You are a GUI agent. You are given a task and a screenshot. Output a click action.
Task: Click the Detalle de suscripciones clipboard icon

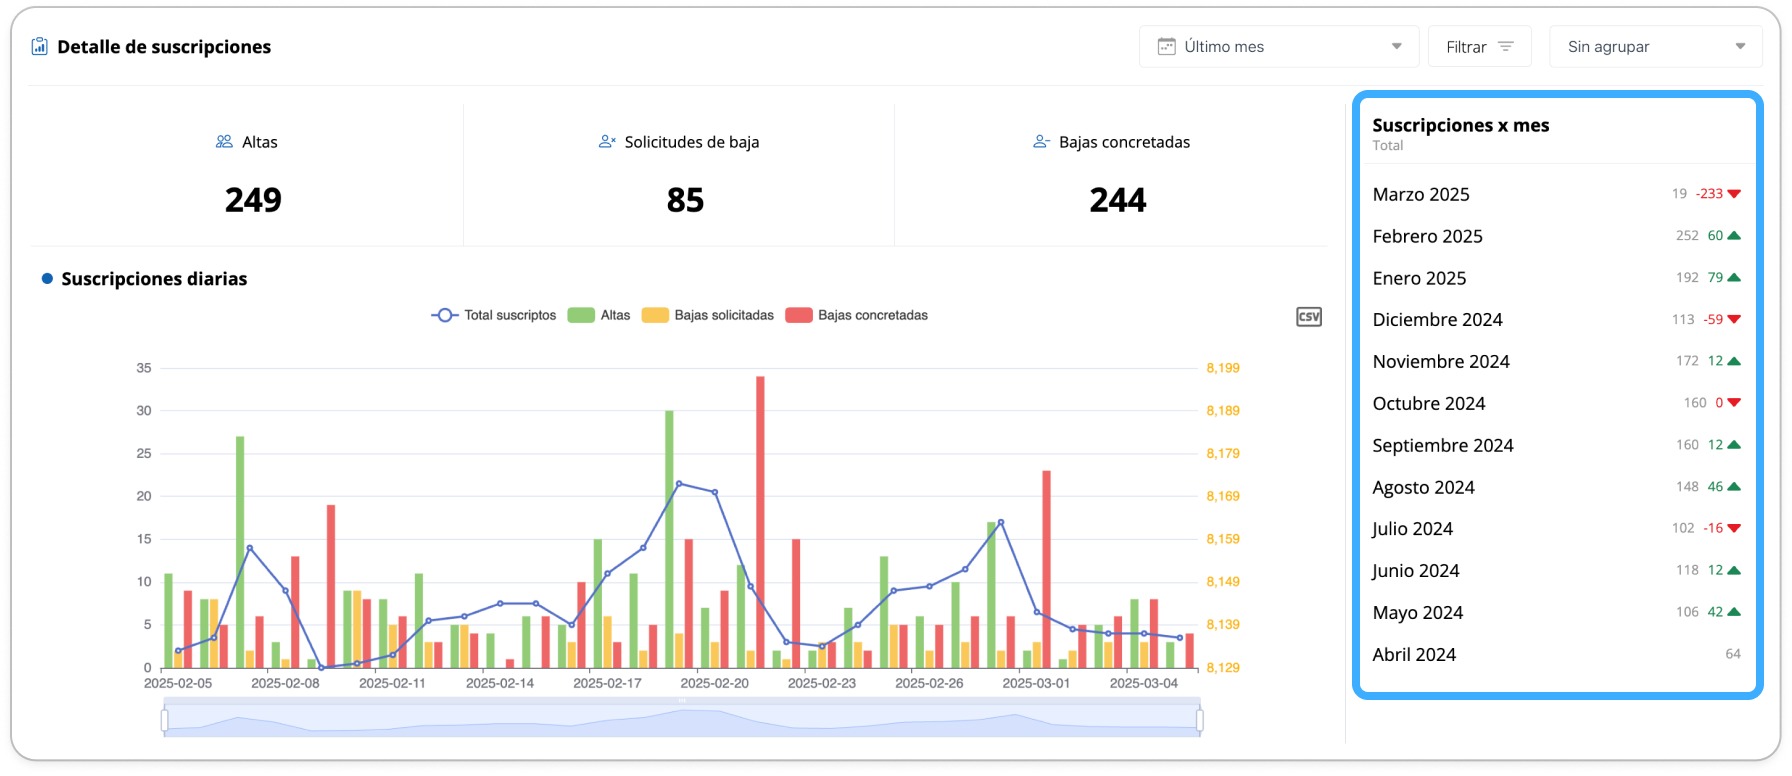point(39,46)
